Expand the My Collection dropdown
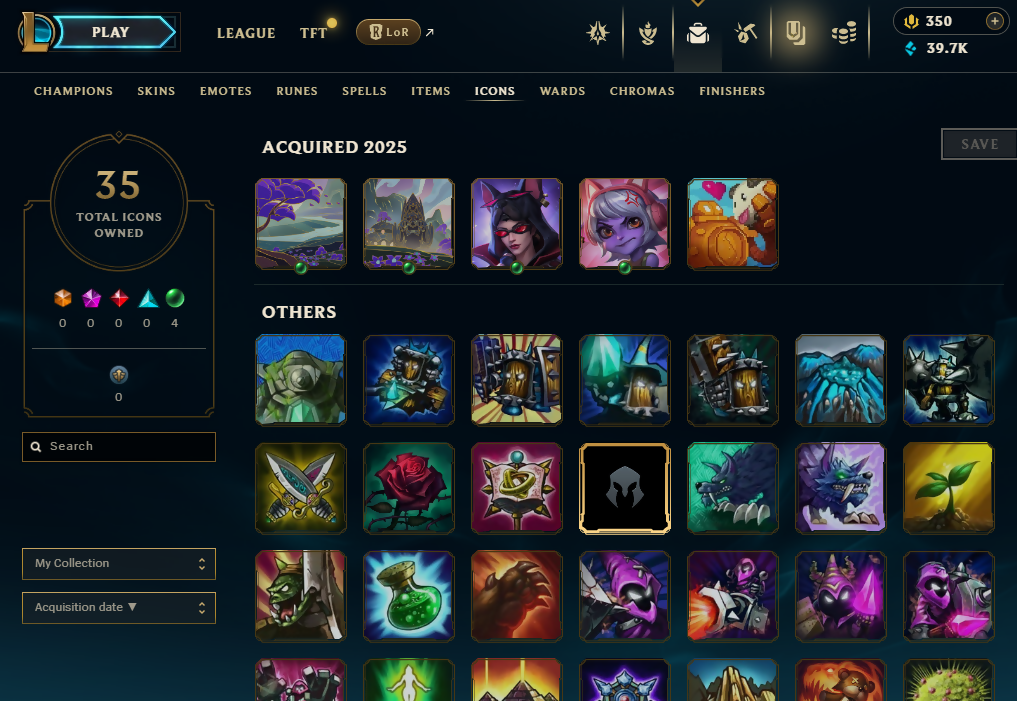The image size is (1017, 701). tap(119, 564)
